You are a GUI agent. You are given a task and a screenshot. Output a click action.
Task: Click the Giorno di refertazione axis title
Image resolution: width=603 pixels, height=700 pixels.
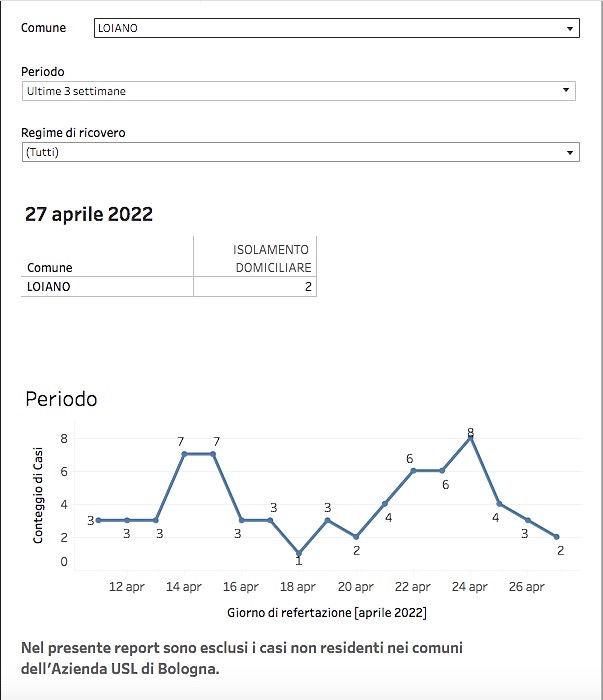click(x=327, y=612)
